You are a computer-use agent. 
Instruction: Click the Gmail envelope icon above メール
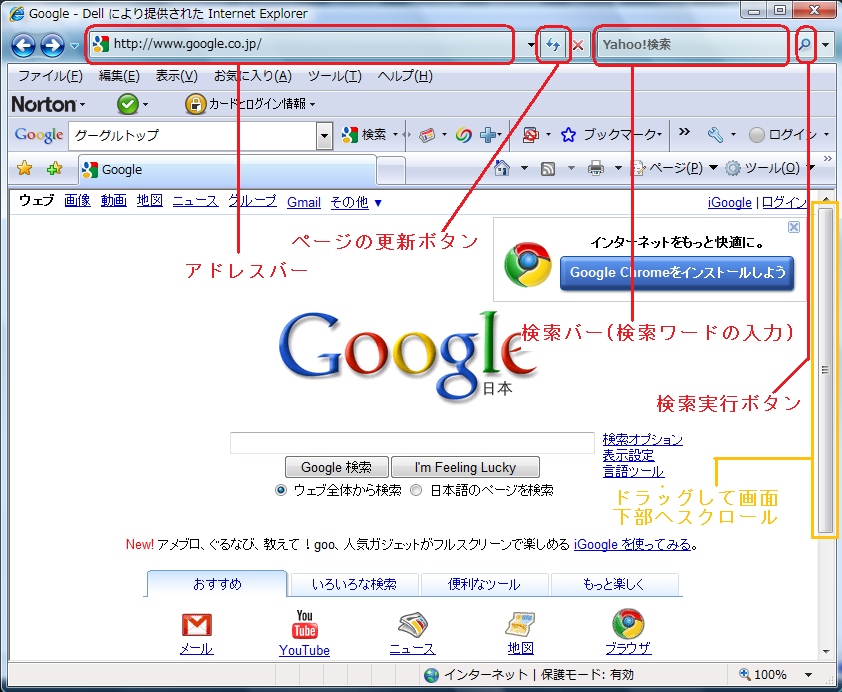197,625
